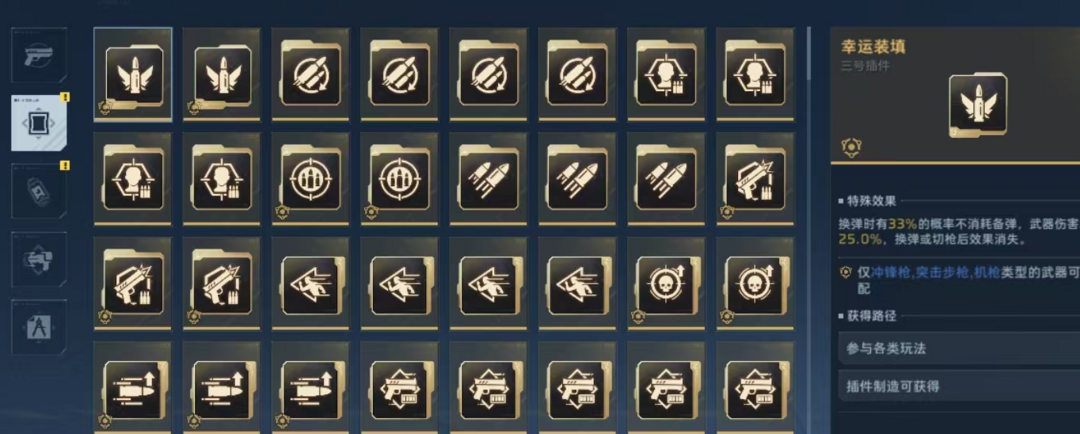Open the sidebar category with the grenade-like icon
The width and height of the screenshot is (1080, 434).
[39, 191]
